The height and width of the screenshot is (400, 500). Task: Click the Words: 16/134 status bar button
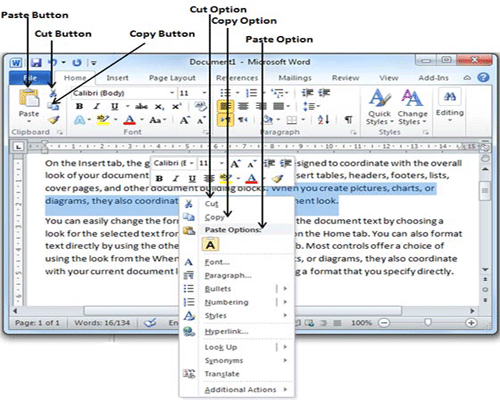point(102,323)
